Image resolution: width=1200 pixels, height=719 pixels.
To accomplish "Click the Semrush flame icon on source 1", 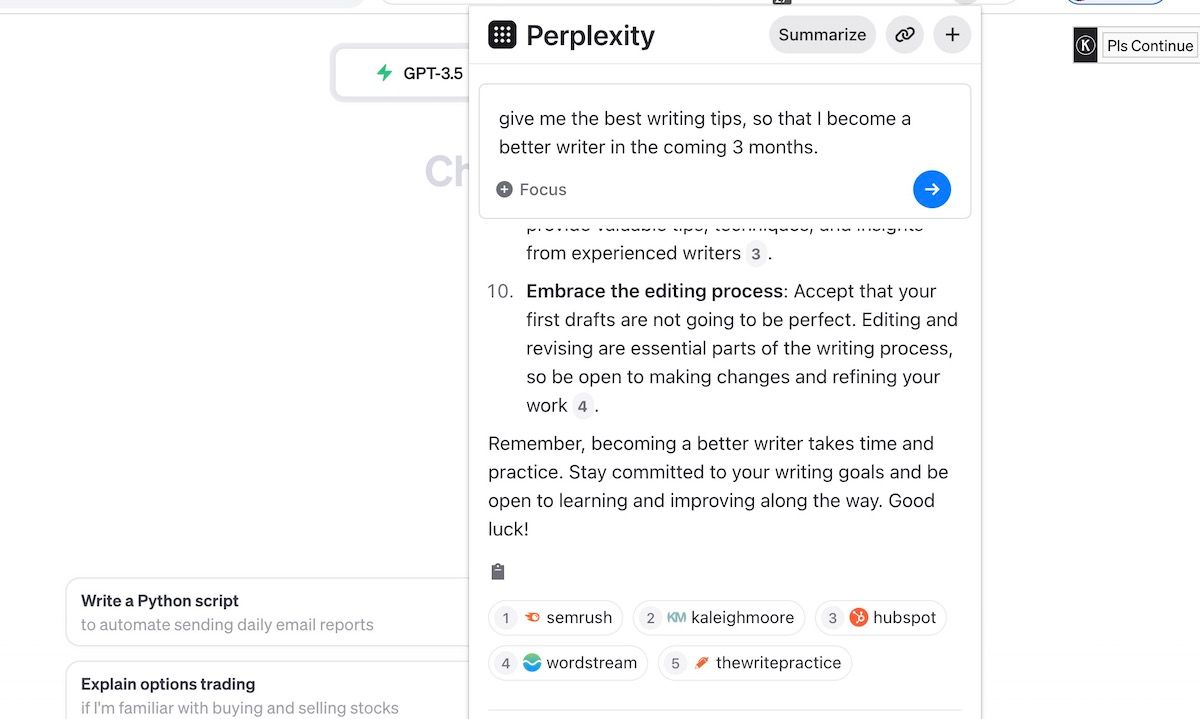I will (x=531, y=618).
